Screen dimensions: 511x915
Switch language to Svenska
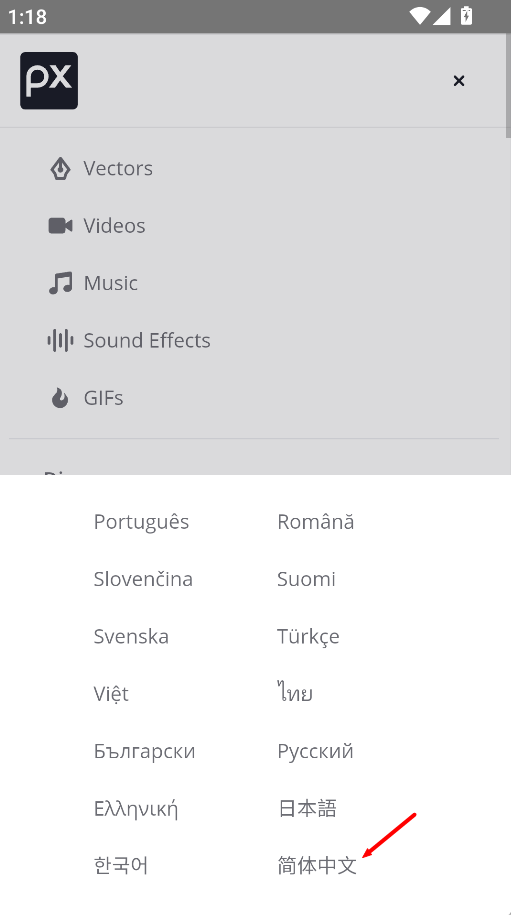(x=131, y=636)
